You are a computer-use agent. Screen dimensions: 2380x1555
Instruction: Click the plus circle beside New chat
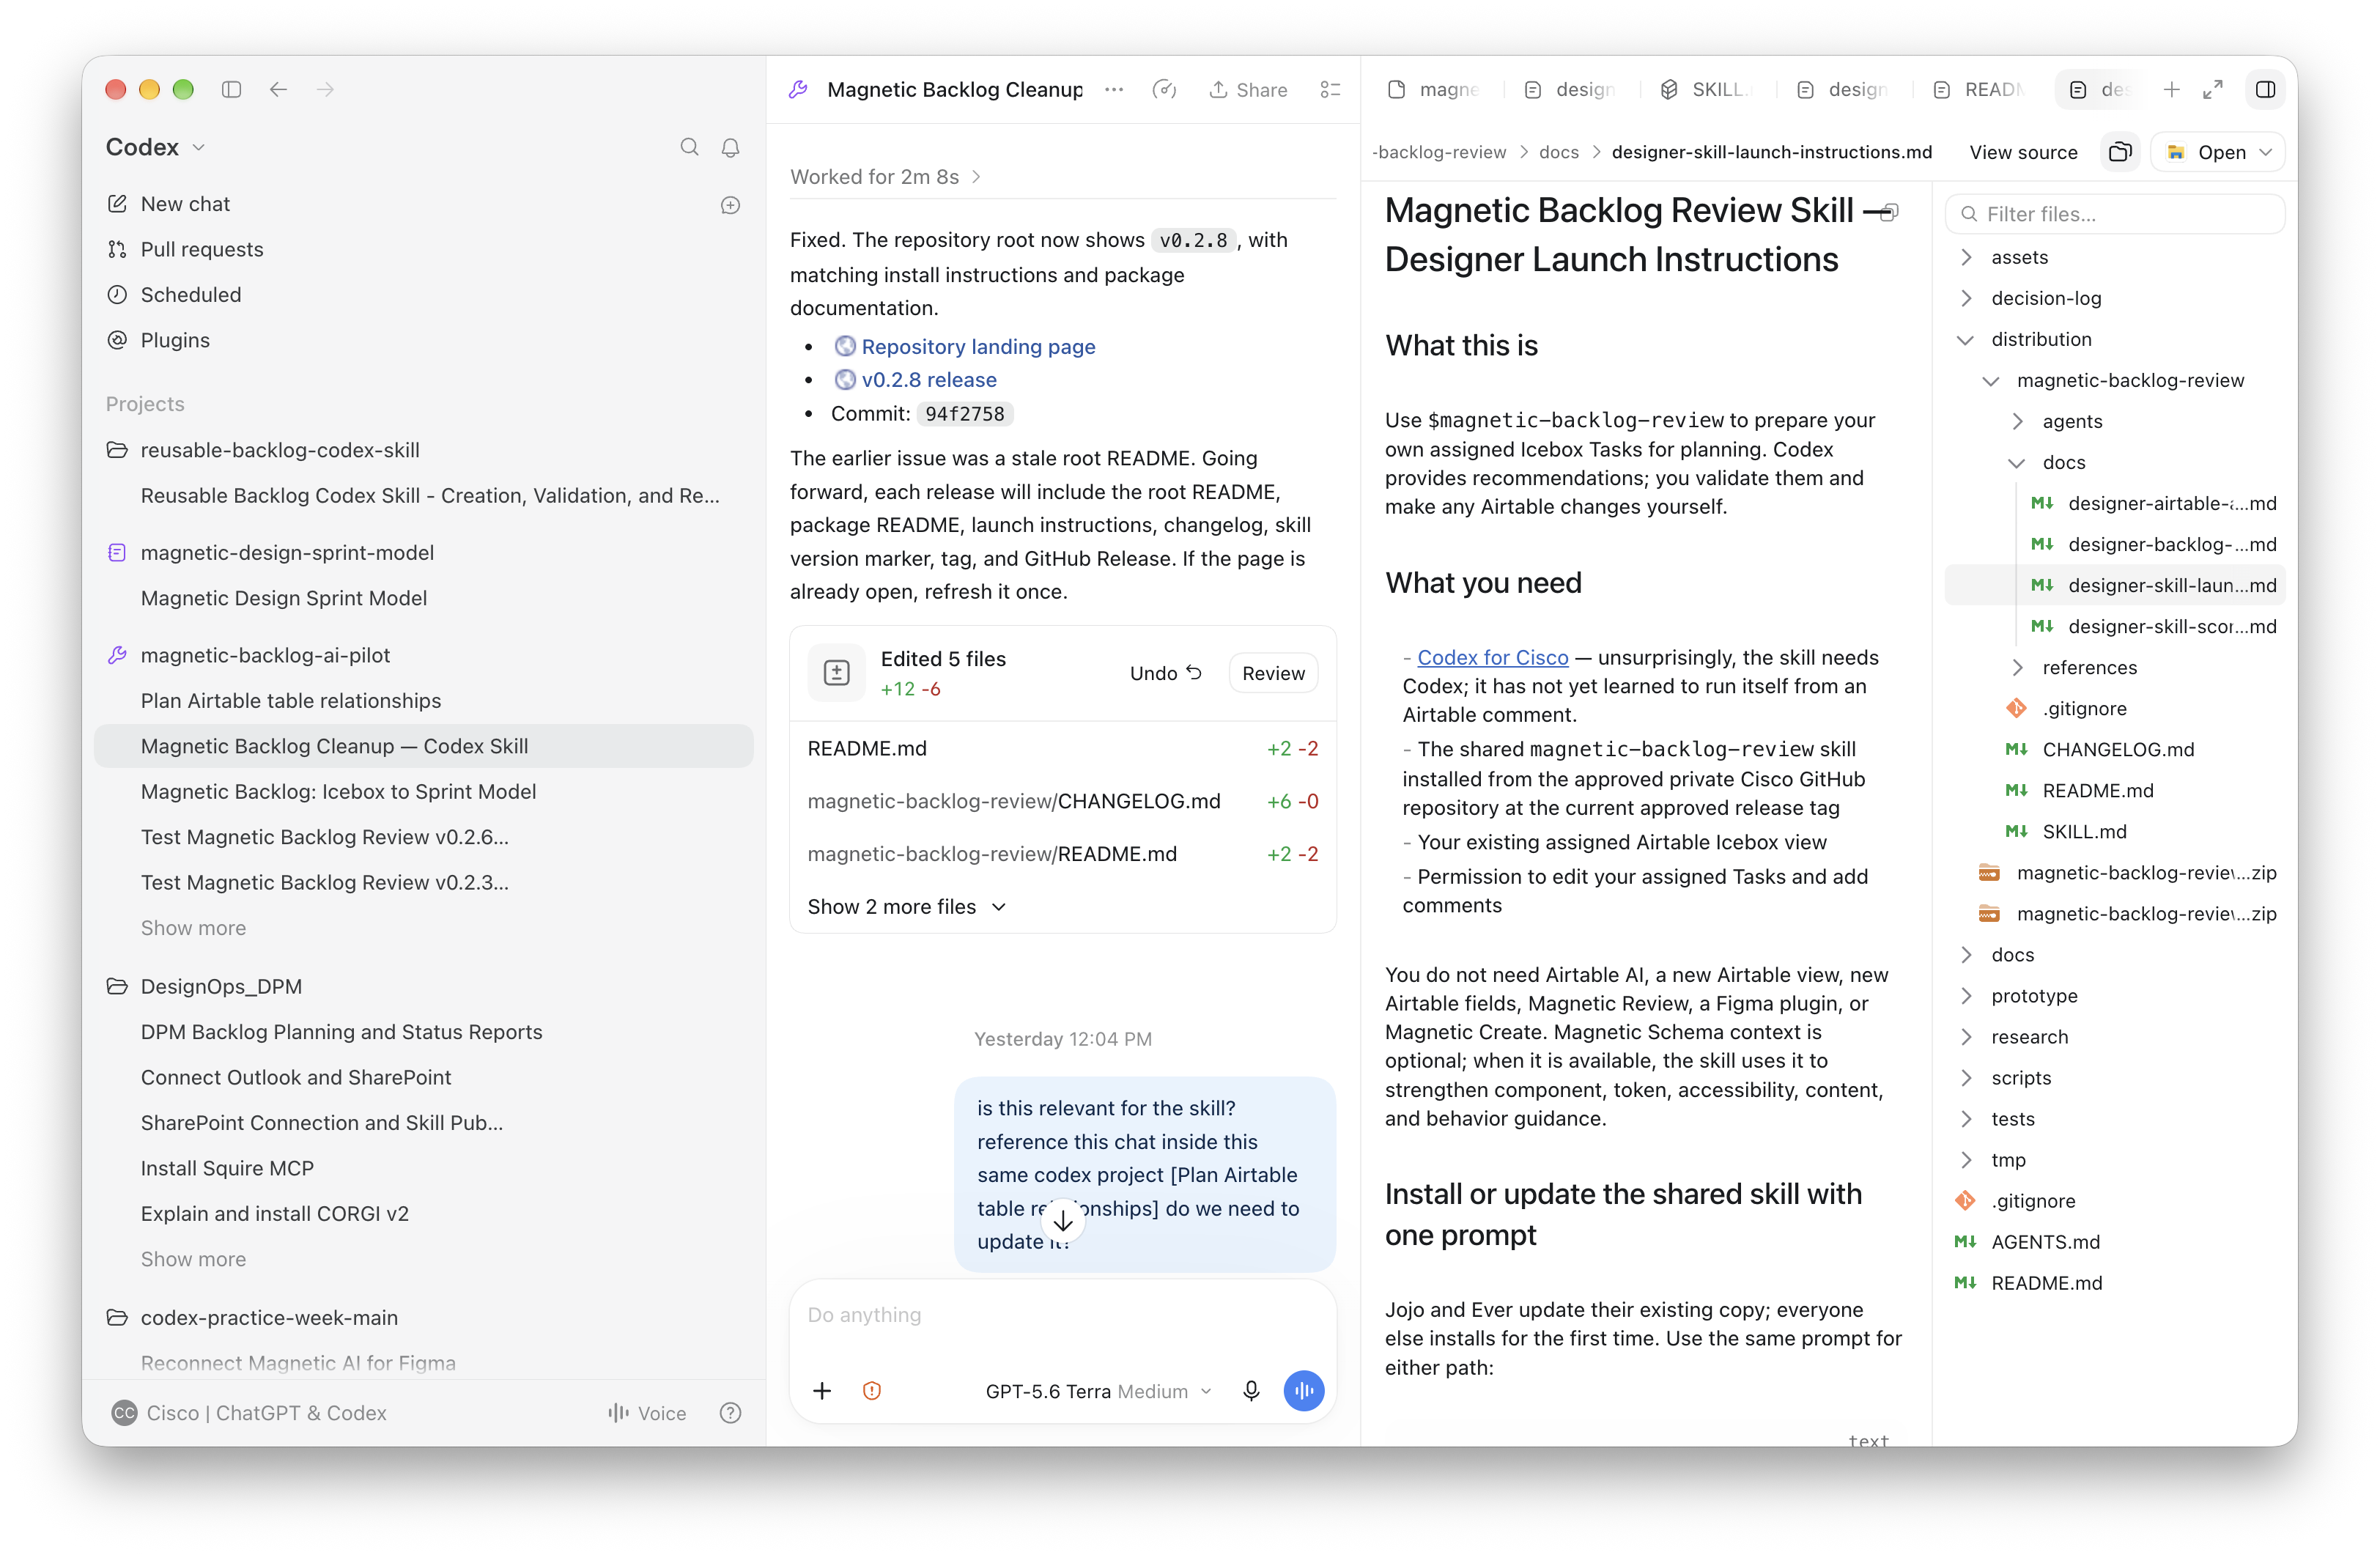point(731,205)
